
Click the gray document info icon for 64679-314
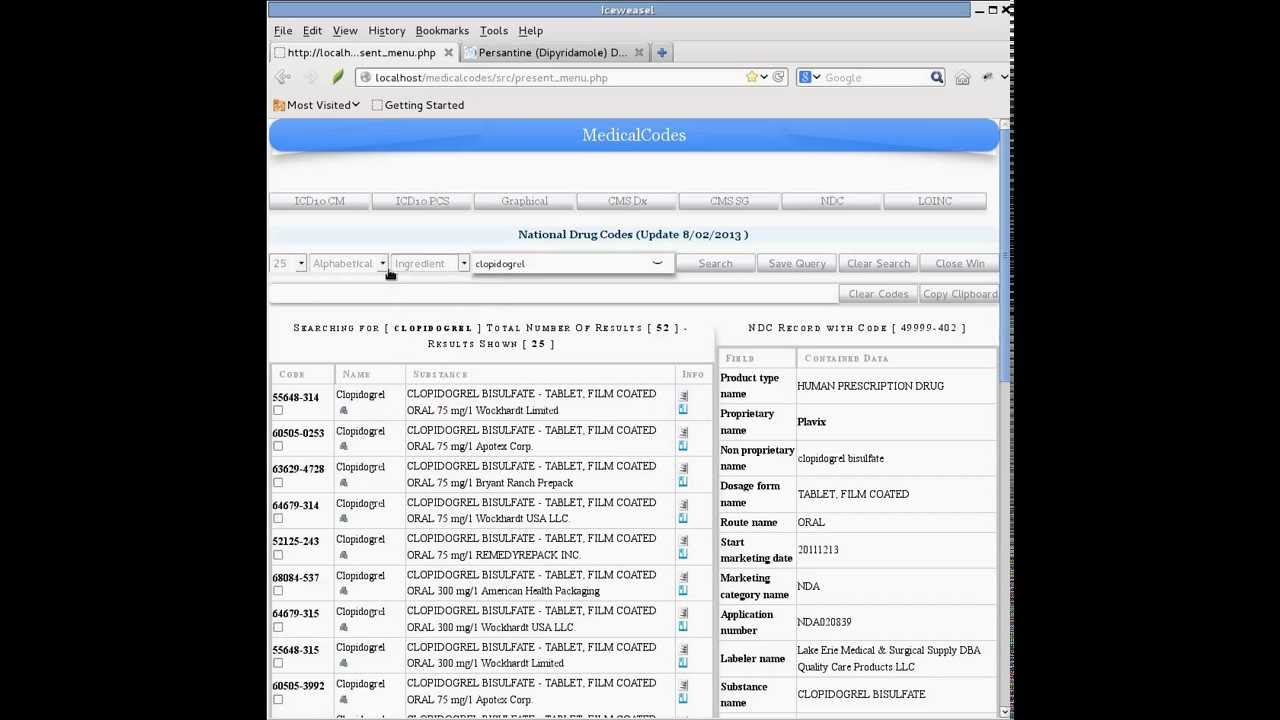tap(684, 506)
